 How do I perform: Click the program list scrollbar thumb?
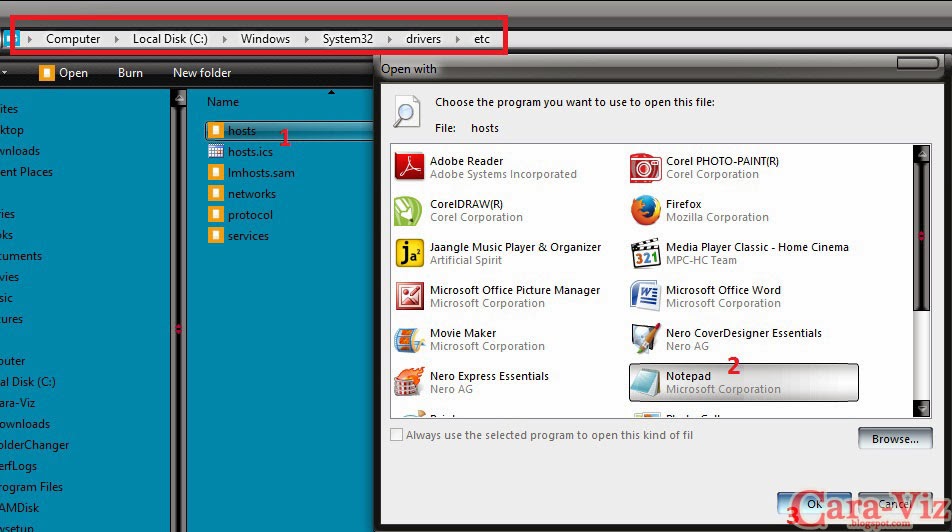[x=922, y=235]
